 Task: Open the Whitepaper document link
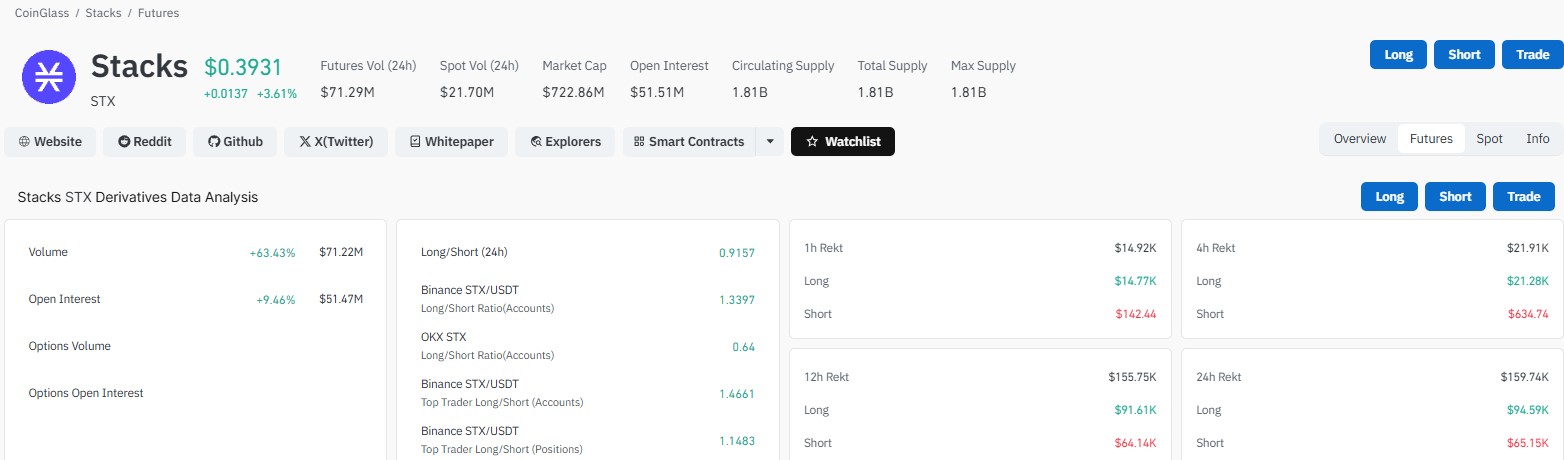[x=451, y=142]
